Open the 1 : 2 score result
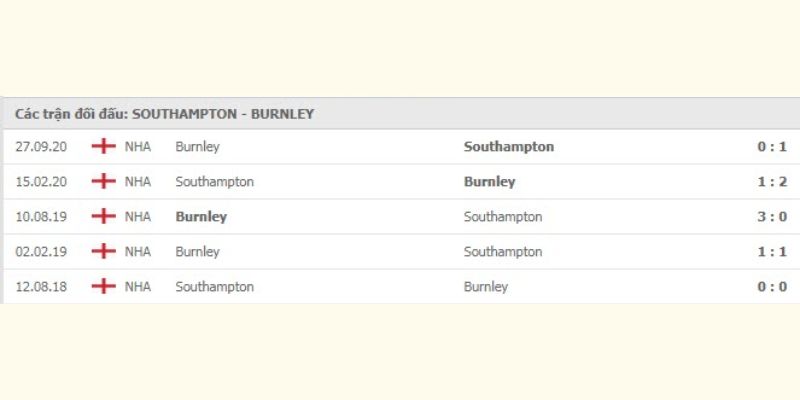This screenshot has width=800, height=400. pos(772,182)
